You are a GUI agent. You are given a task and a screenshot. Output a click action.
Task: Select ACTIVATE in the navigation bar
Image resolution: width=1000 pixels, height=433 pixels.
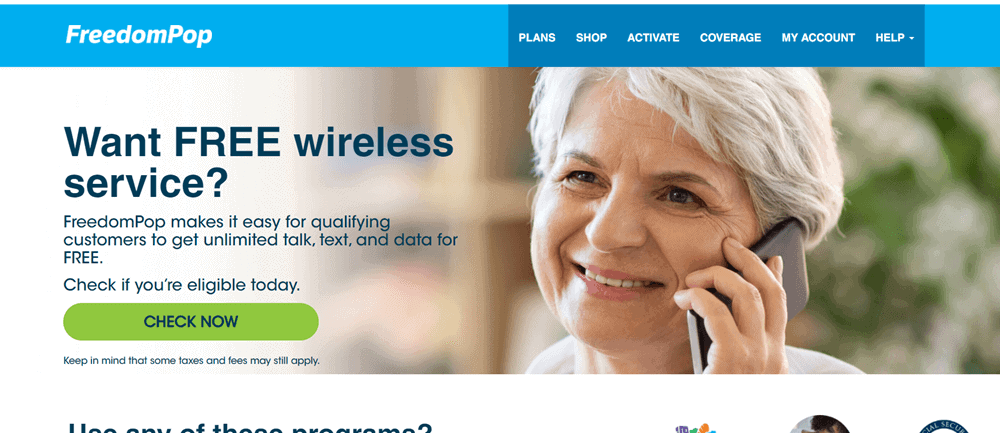653,38
